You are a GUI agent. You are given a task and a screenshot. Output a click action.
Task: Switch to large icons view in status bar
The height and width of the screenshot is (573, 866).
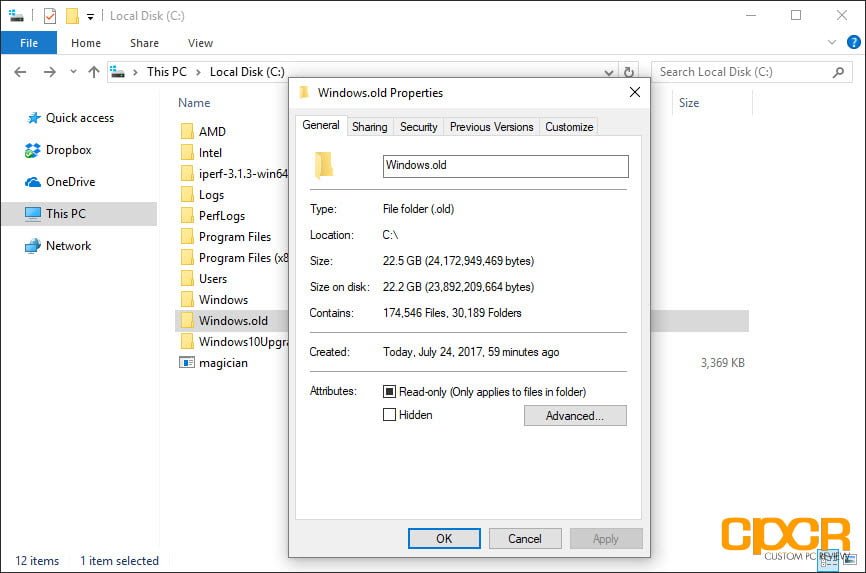849,560
